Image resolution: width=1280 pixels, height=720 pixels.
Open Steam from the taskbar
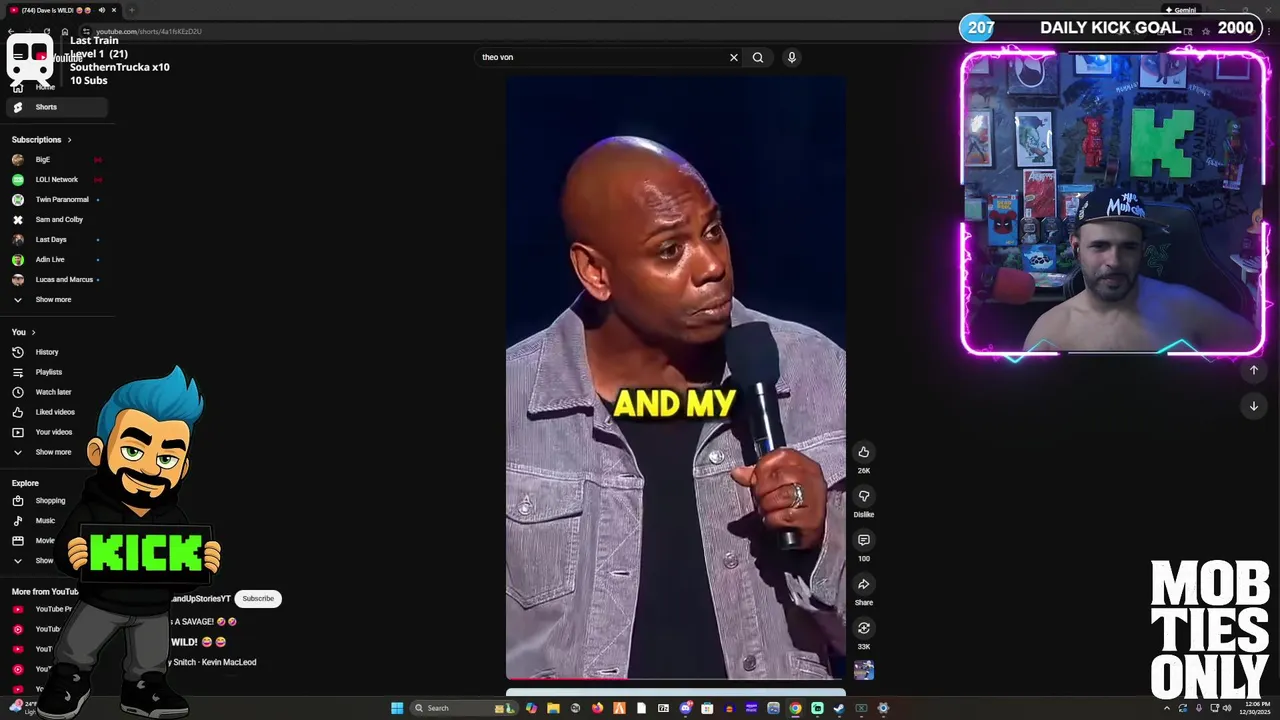click(839, 708)
